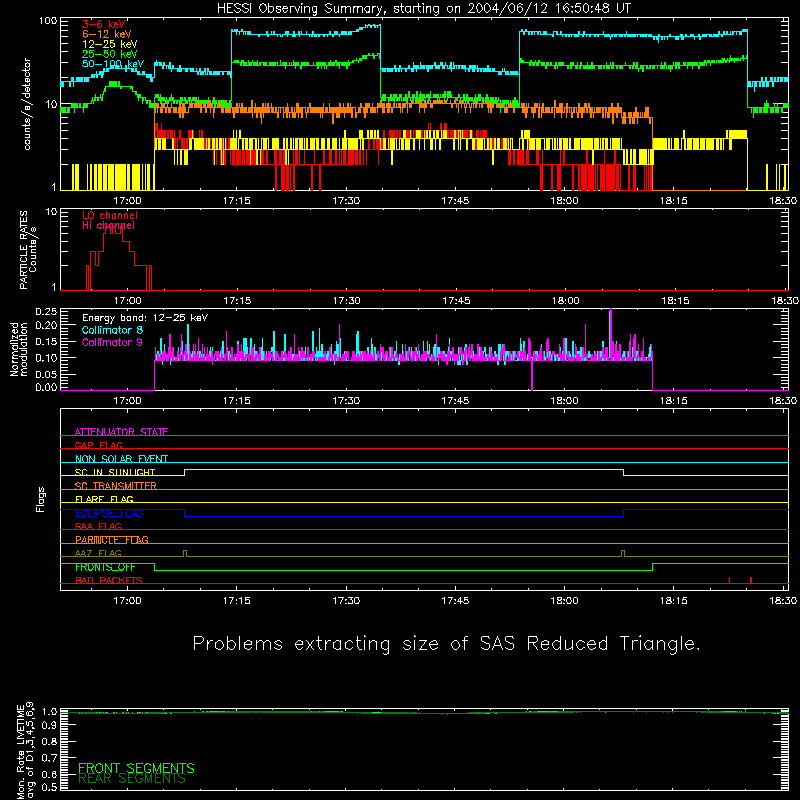The width and height of the screenshot is (800, 800).
Task: Click the tall magenta modulation spike near 18:06
Action: (611, 332)
